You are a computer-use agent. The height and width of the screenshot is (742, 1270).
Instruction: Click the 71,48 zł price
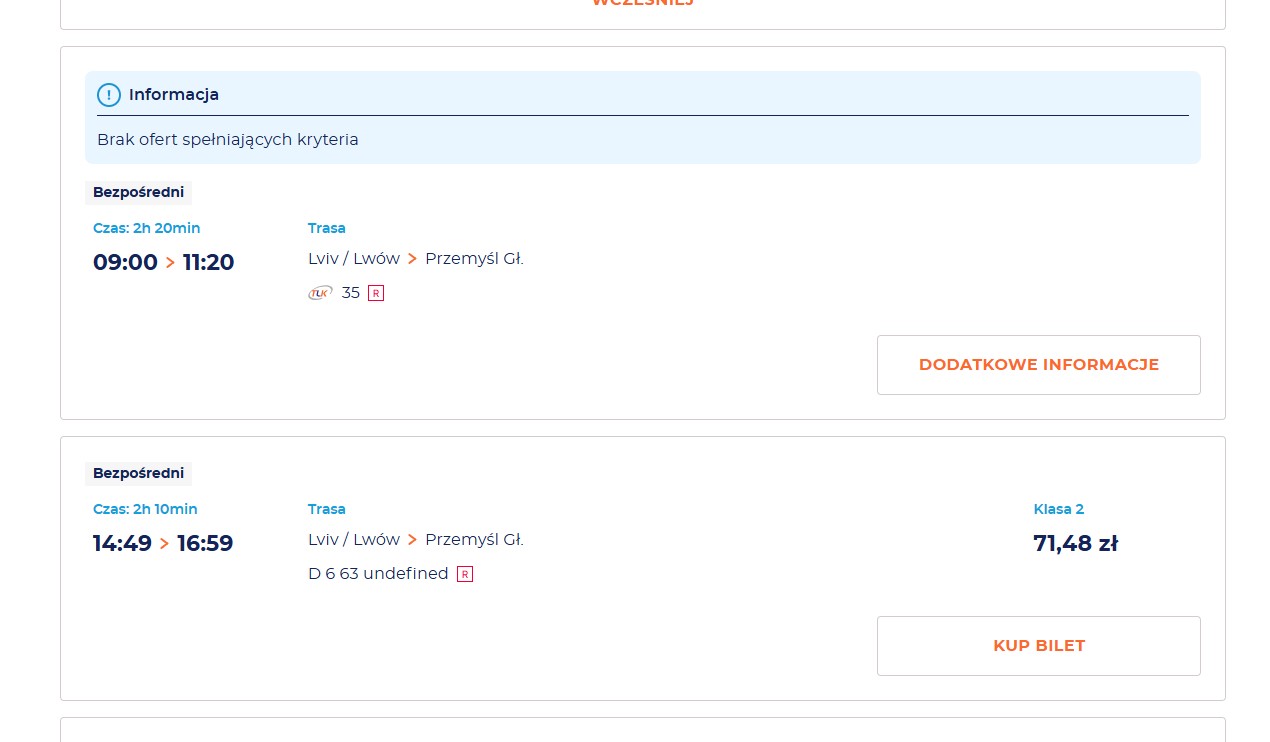point(1075,543)
